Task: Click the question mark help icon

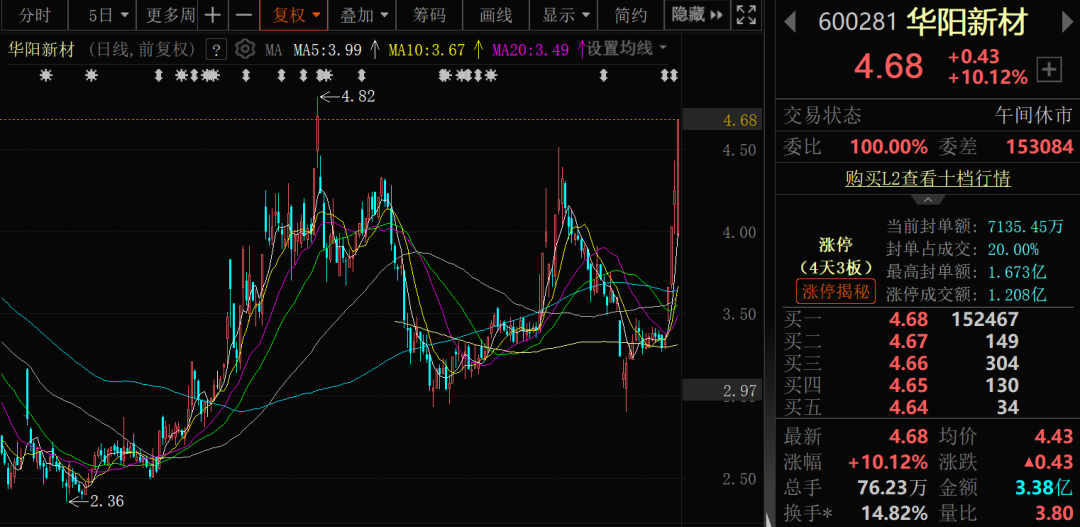Action: tap(215, 49)
